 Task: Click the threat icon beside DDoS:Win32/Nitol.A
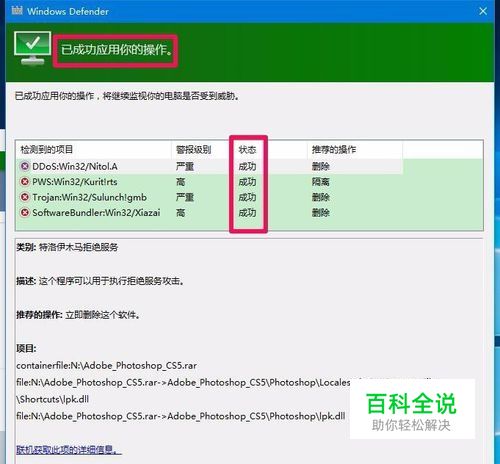tap(25, 166)
